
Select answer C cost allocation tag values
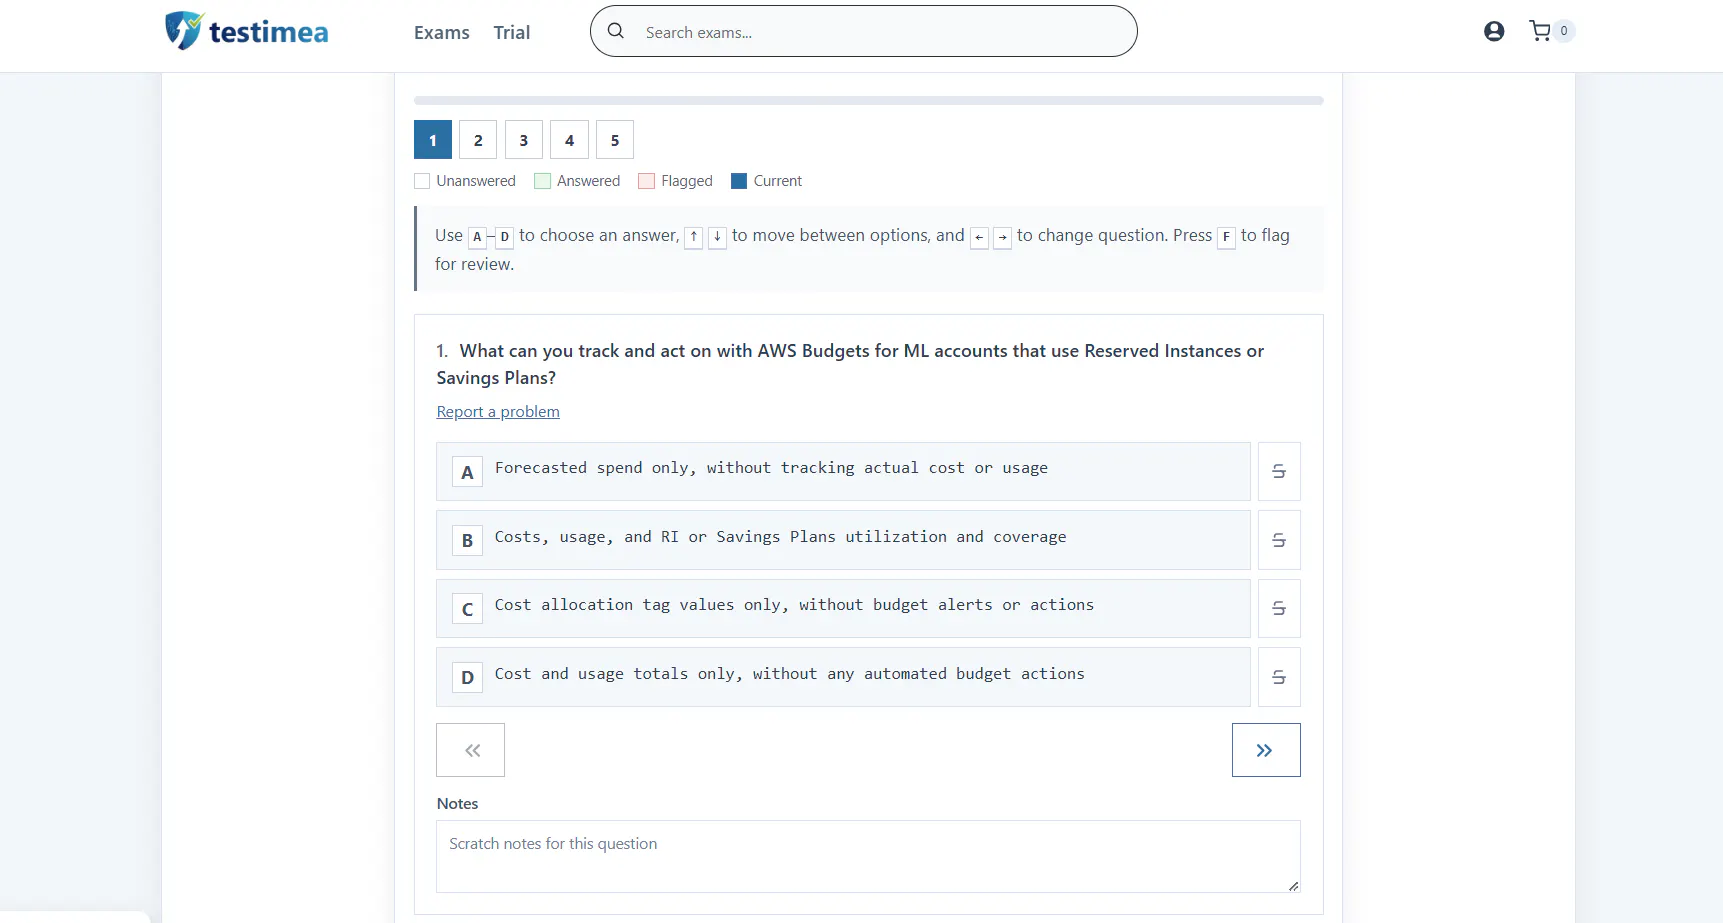[843, 608]
